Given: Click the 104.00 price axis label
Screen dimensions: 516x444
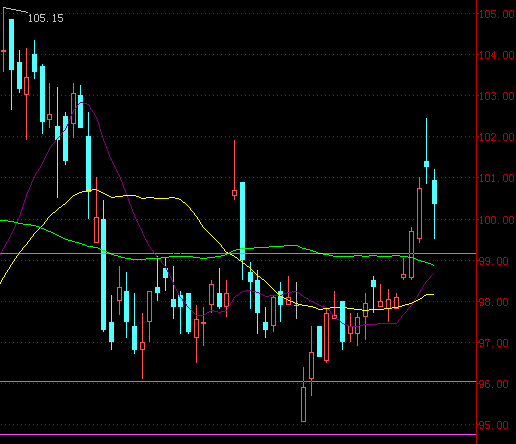Looking at the screenshot, I should [497, 55].
